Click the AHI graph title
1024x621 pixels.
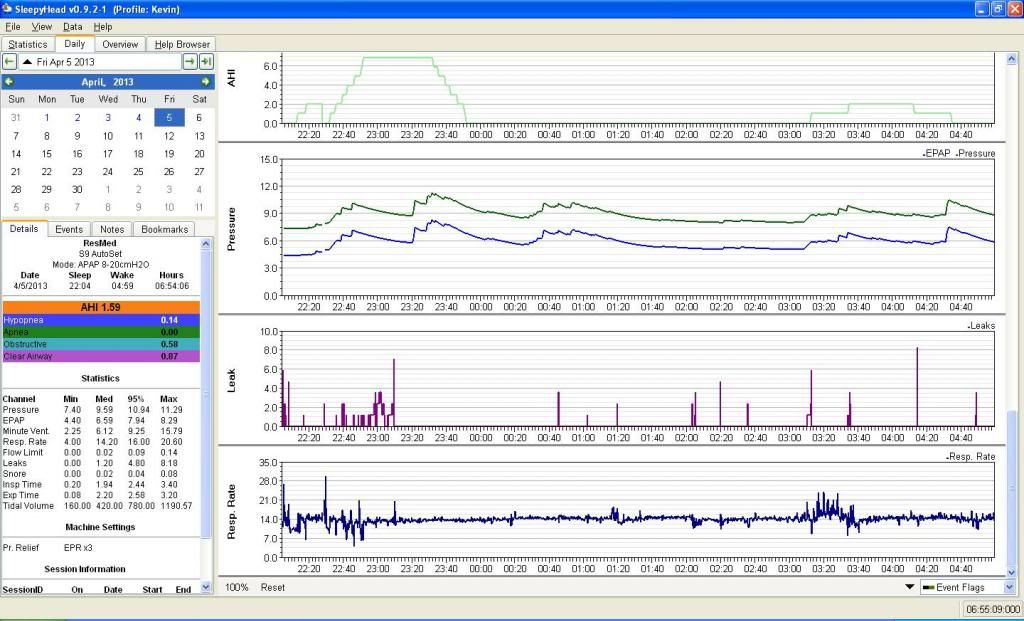click(x=231, y=78)
